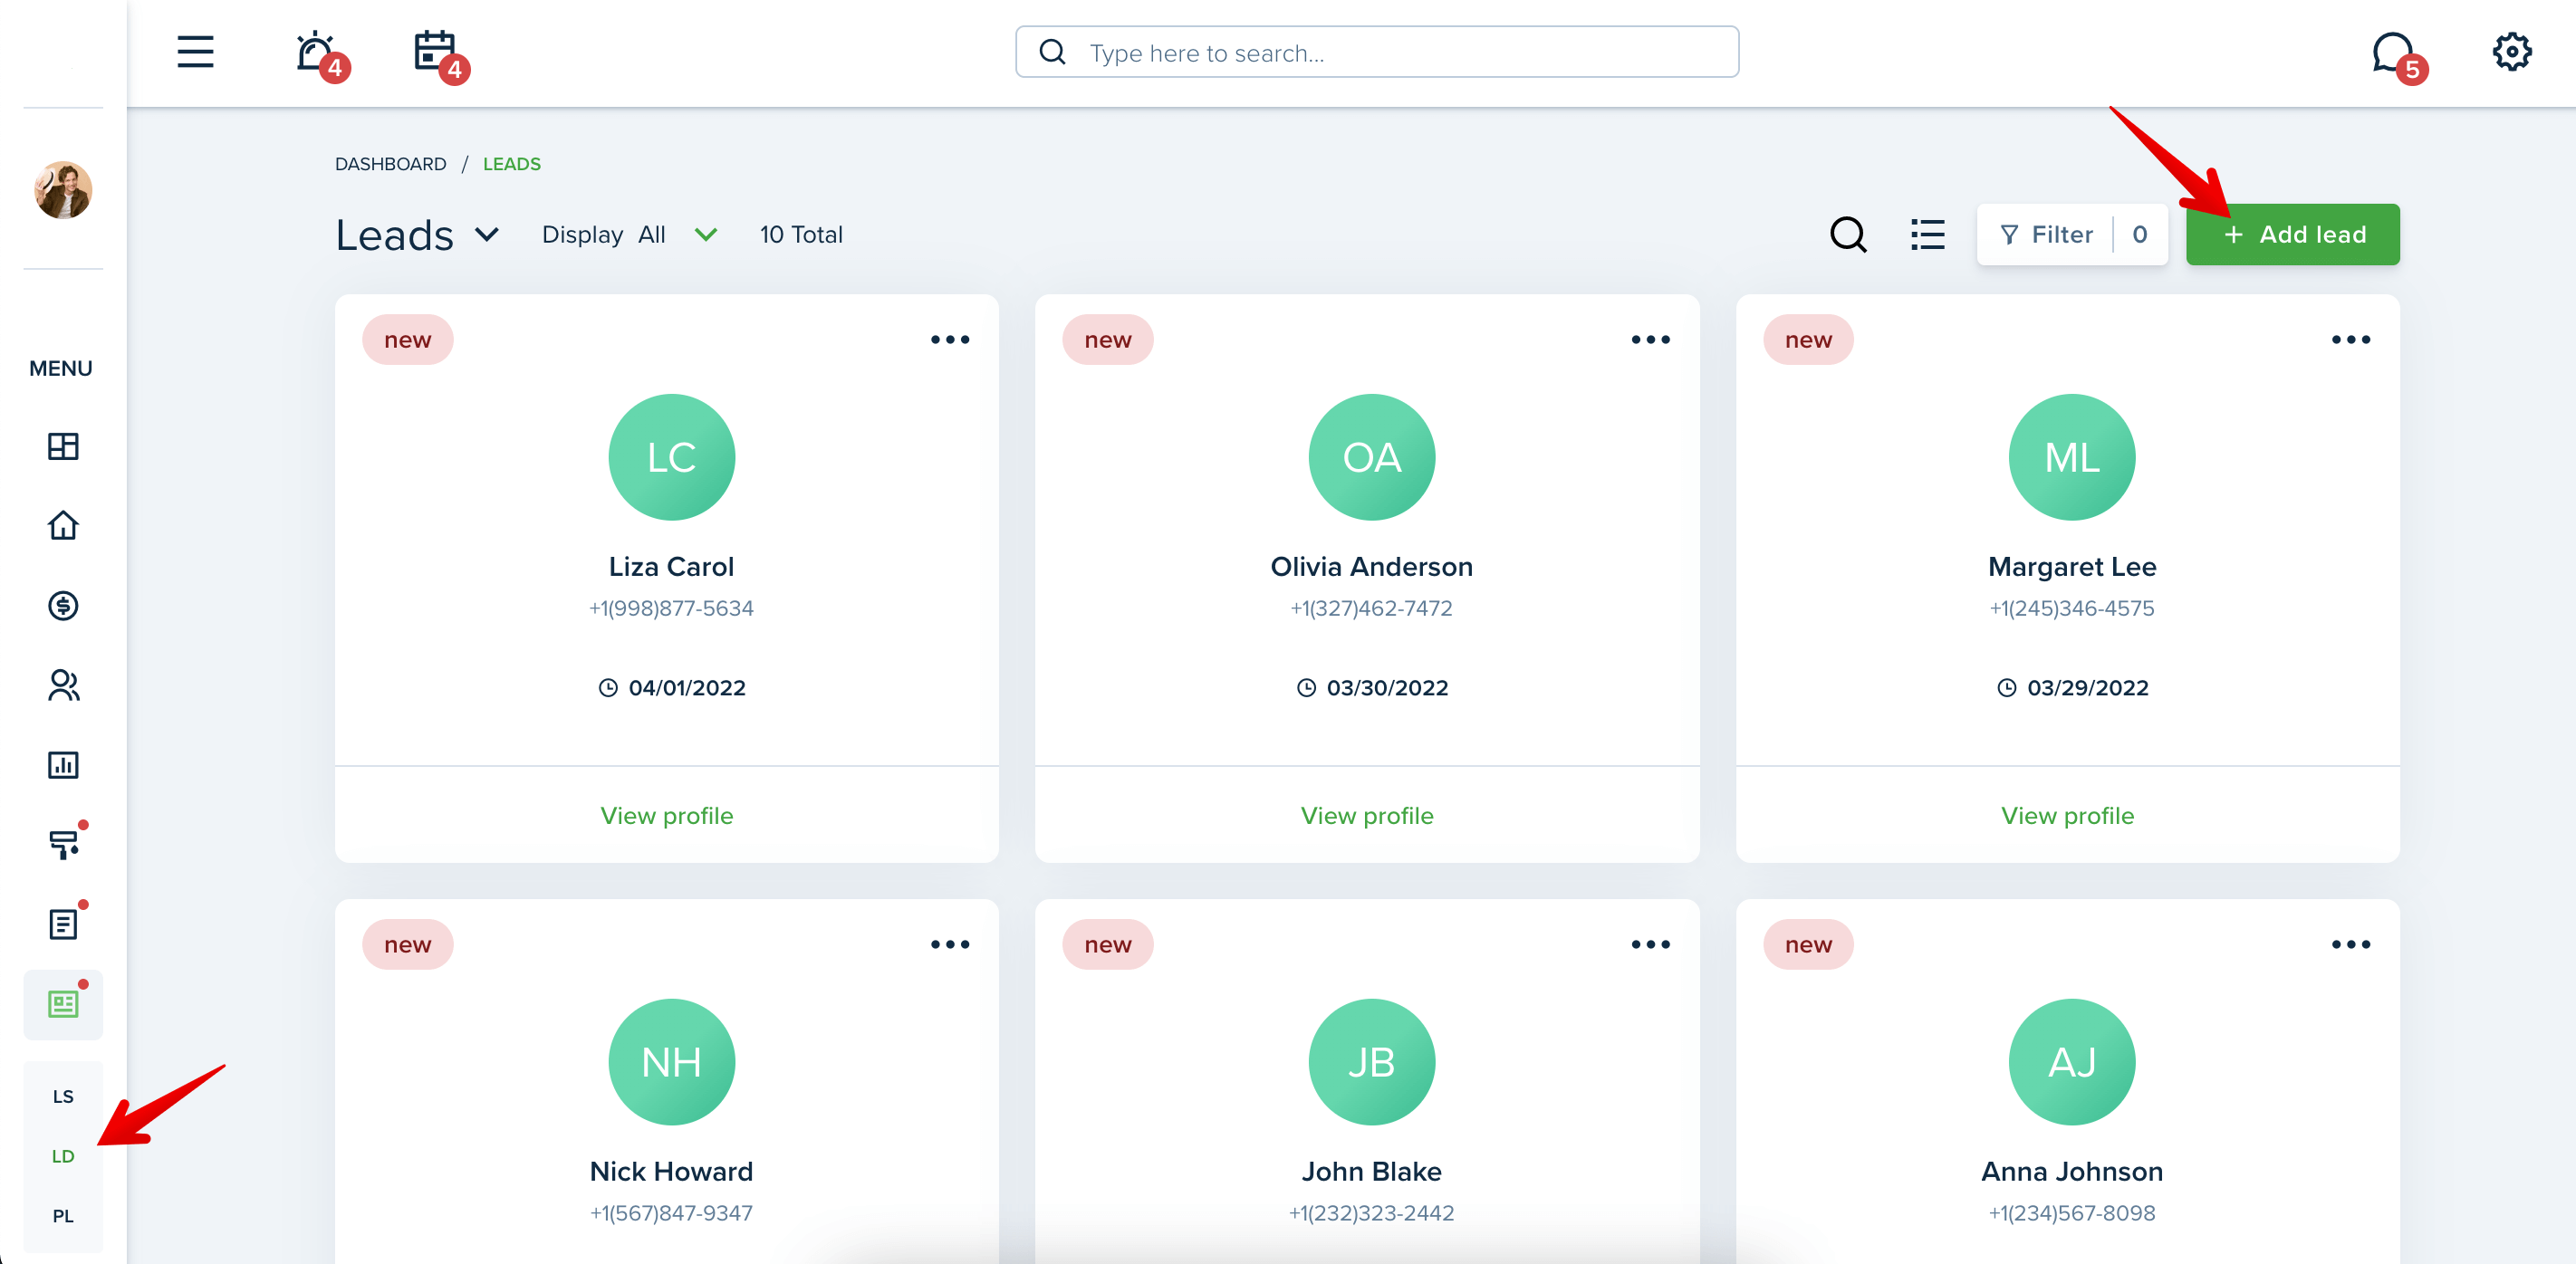2576x1264 pixels.
Task: Open more options for Nick Howard
Action: (x=950, y=945)
